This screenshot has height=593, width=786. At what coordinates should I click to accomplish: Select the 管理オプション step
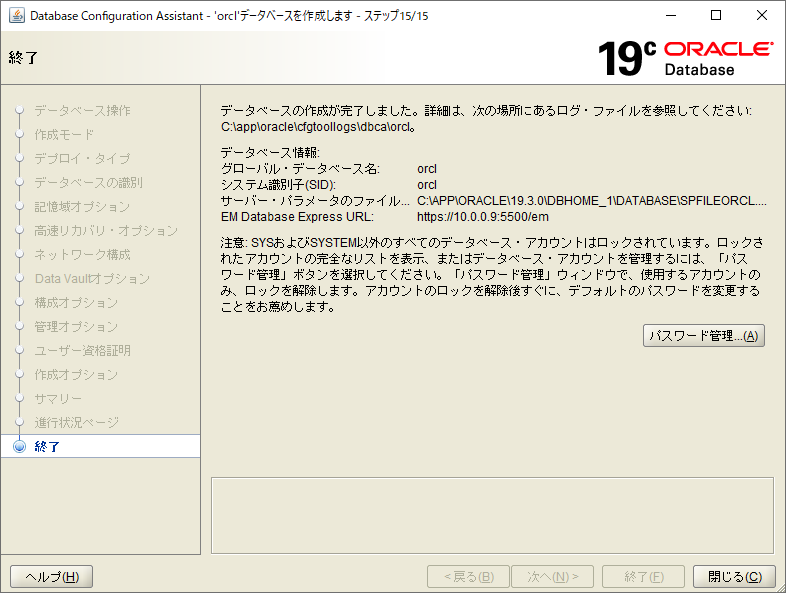coord(76,327)
